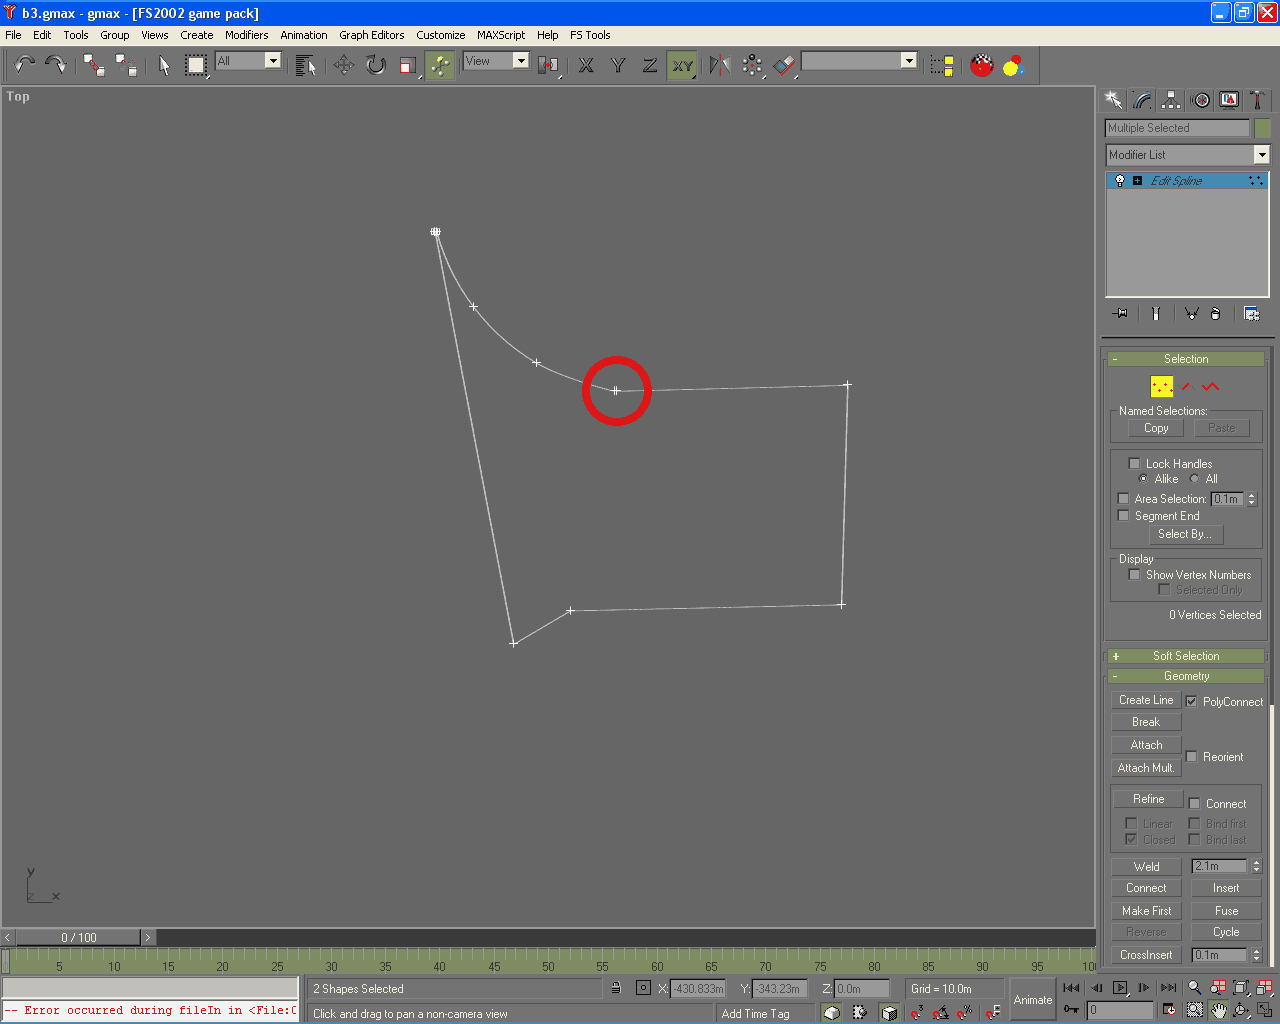
Task: Open the View reference coordinate dropdown
Action: click(495, 61)
